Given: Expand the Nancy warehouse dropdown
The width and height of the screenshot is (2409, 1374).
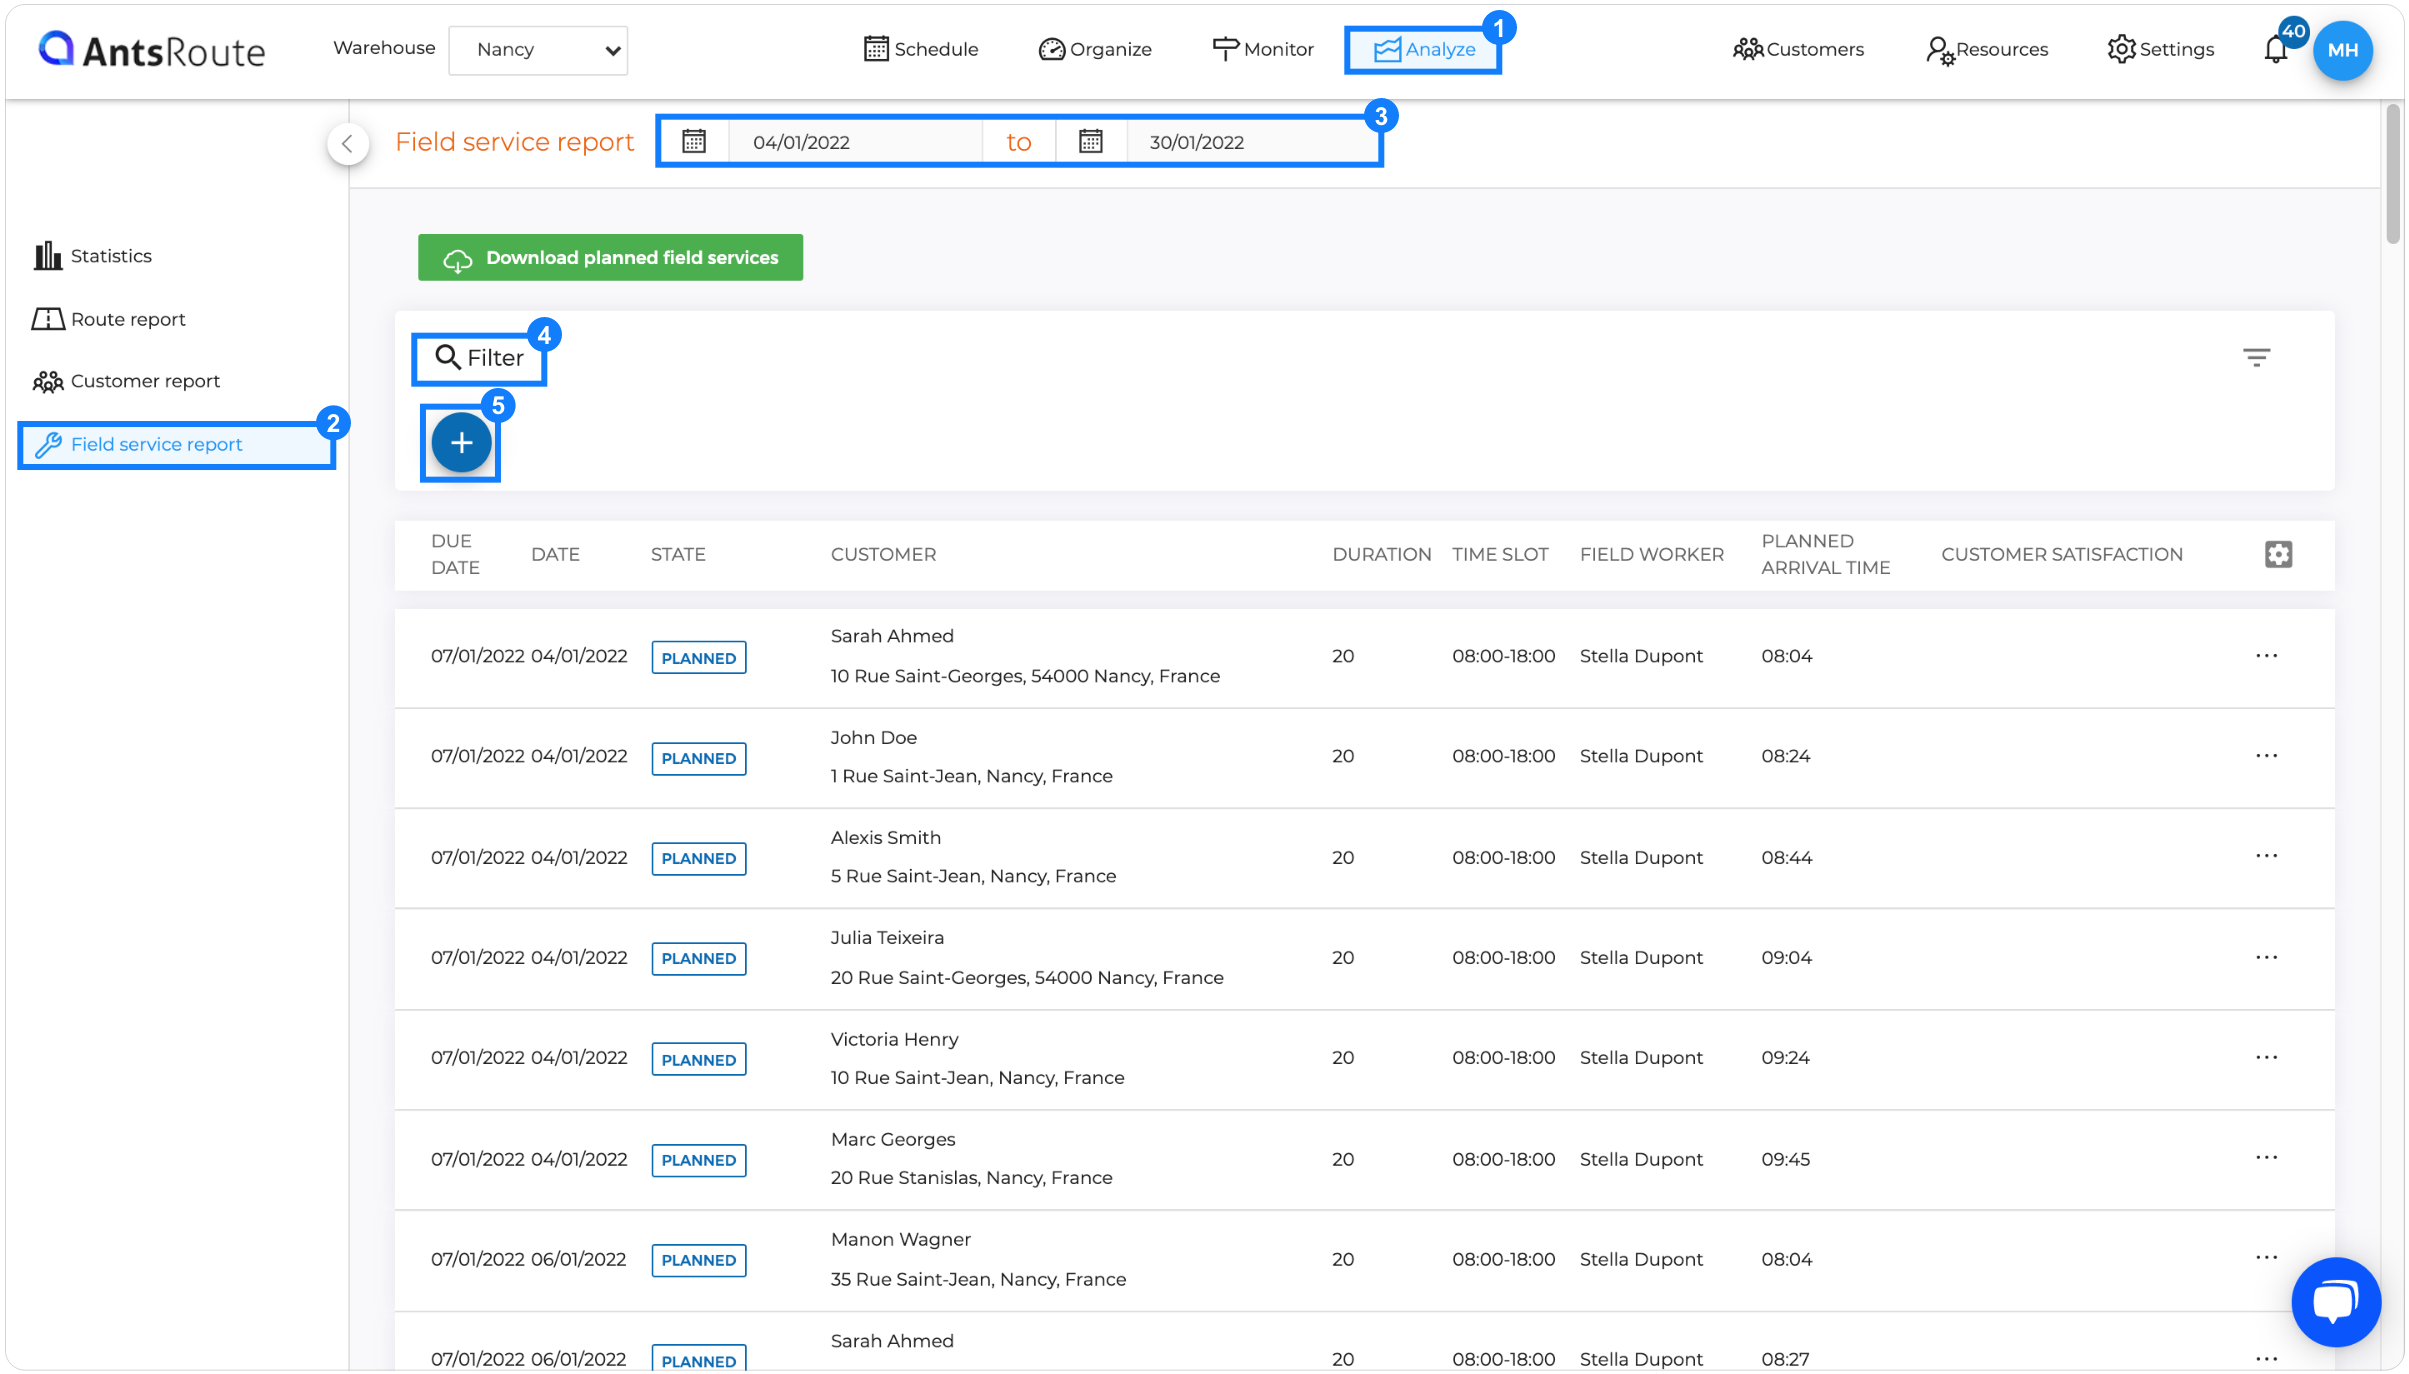Looking at the screenshot, I should point(538,50).
